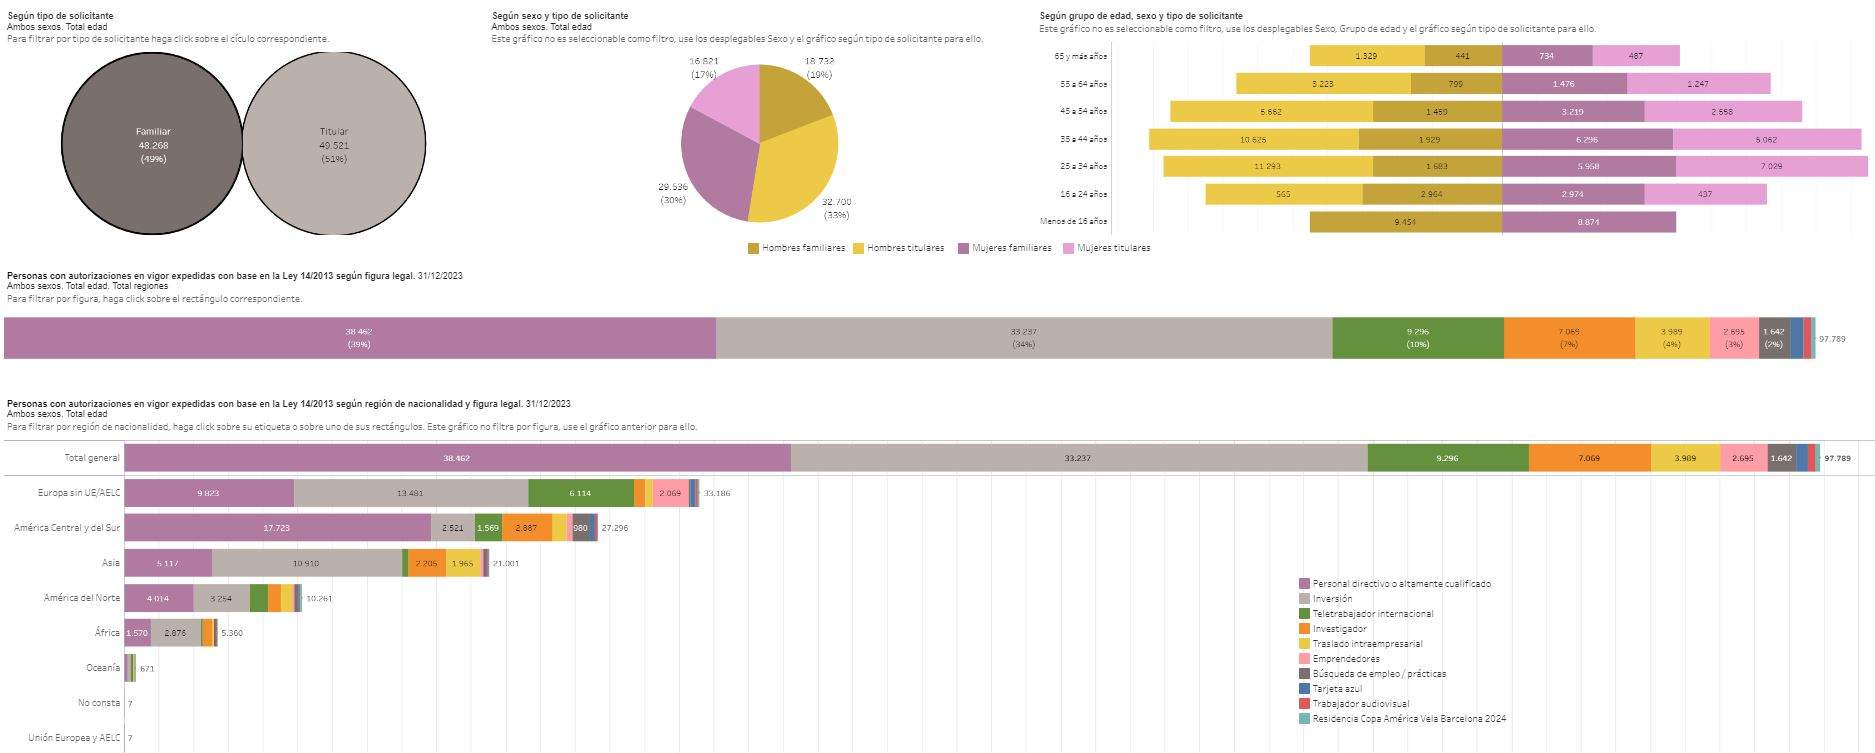Select the Titular circle with 49.521

pos(334,144)
